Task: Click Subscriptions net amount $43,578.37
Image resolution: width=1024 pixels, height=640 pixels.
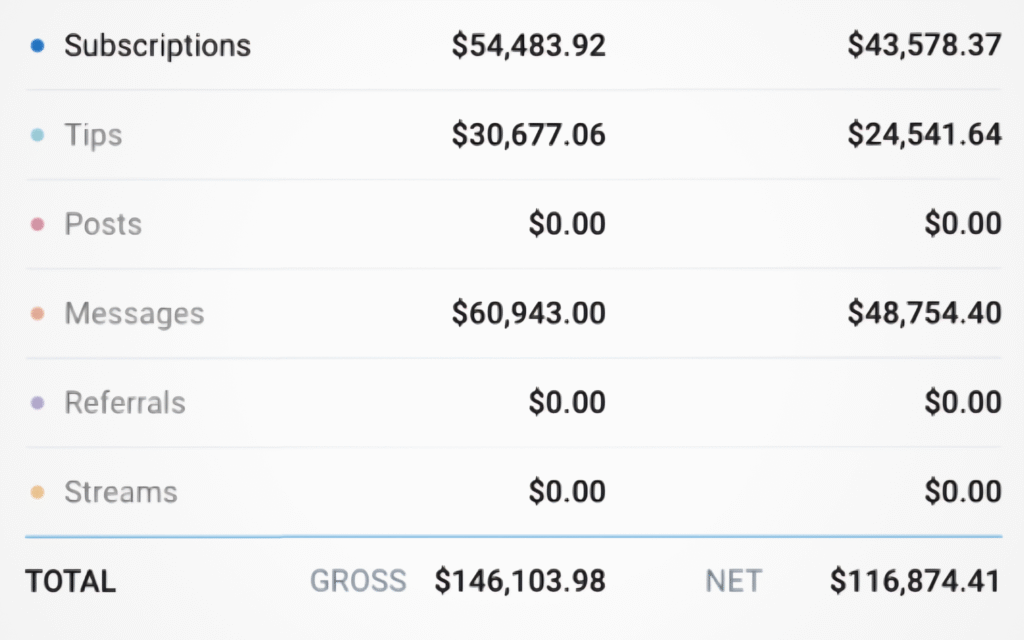Action: tap(924, 46)
